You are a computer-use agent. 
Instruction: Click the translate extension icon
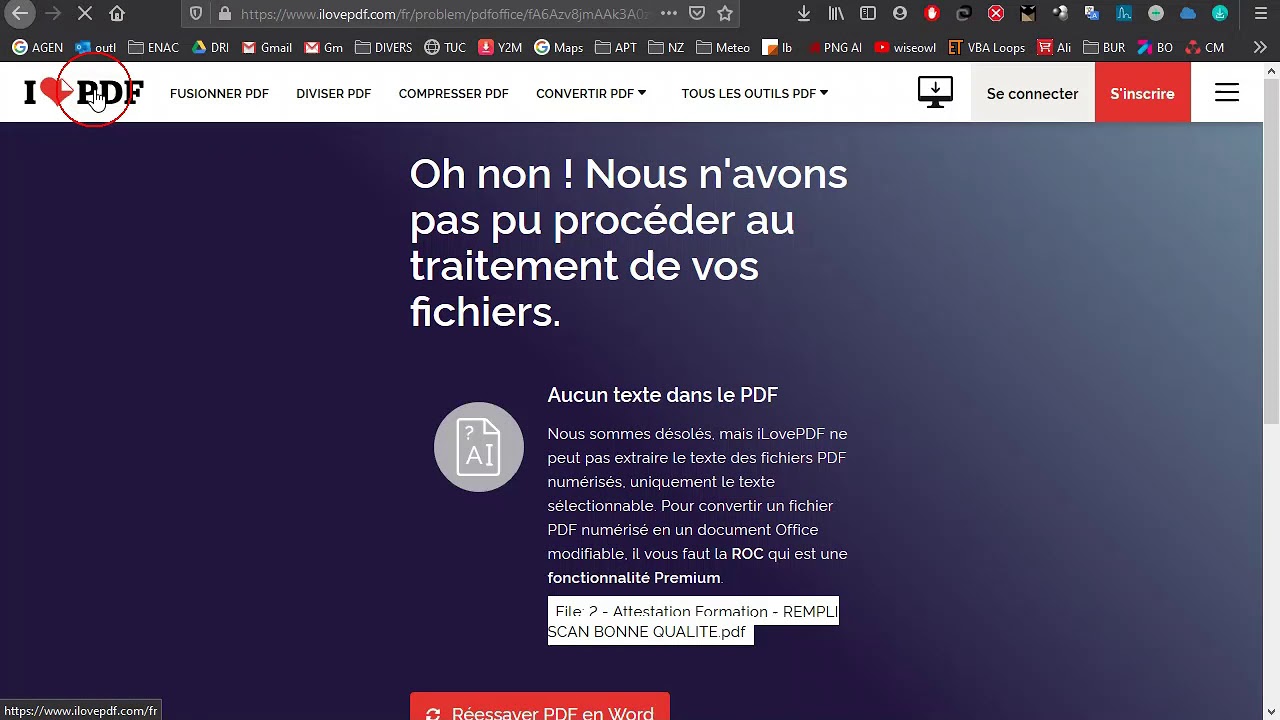pyautogui.click(x=1092, y=14)
